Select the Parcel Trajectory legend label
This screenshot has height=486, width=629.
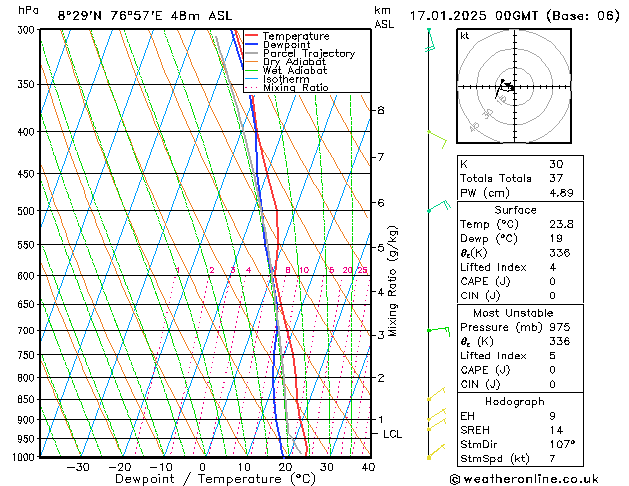(x=309, y=53)
